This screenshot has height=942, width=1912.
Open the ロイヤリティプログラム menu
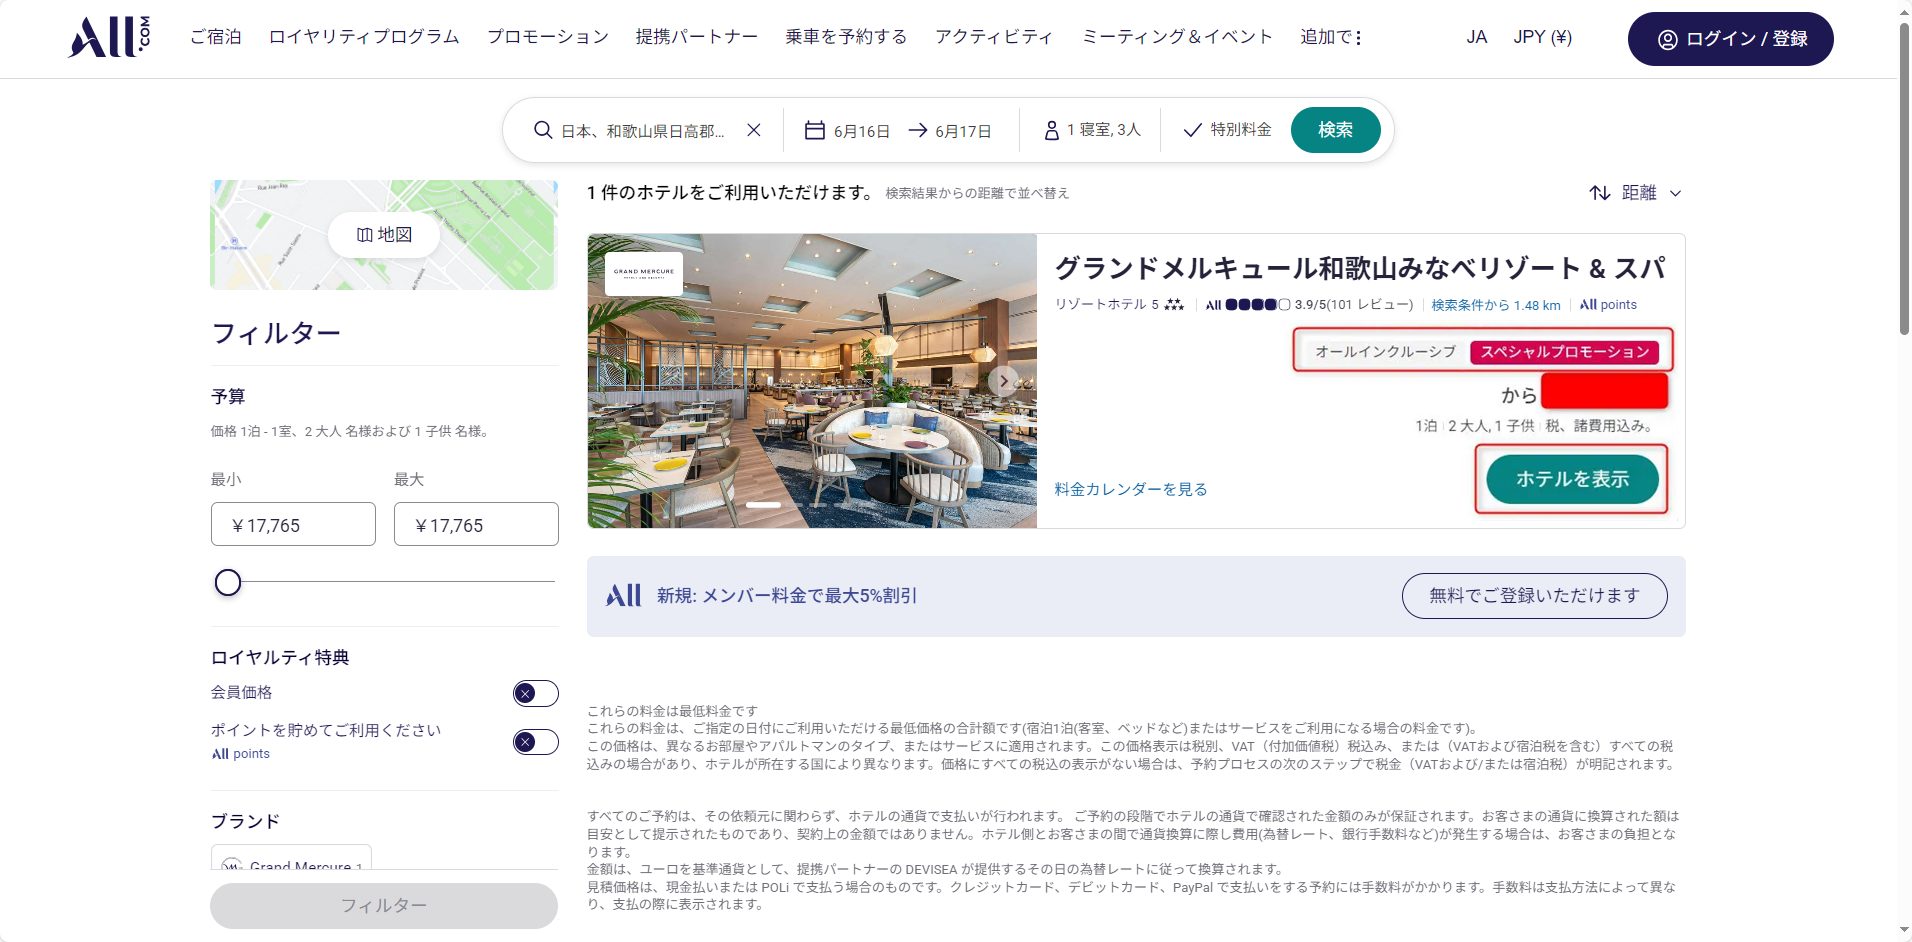pyautogui.click(x=364, y=37)
